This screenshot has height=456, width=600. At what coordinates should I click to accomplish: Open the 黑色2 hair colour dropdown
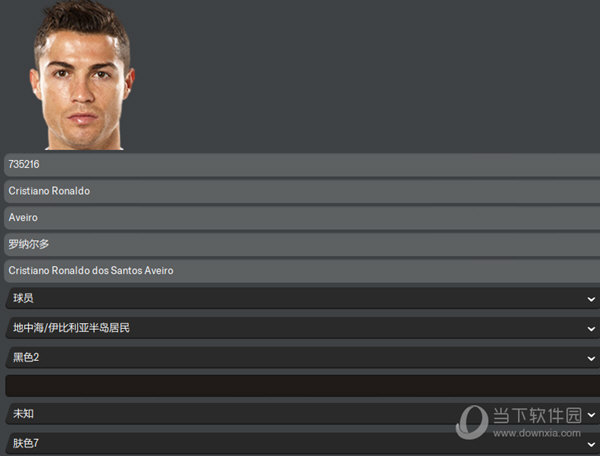click(x=302, y=358)
